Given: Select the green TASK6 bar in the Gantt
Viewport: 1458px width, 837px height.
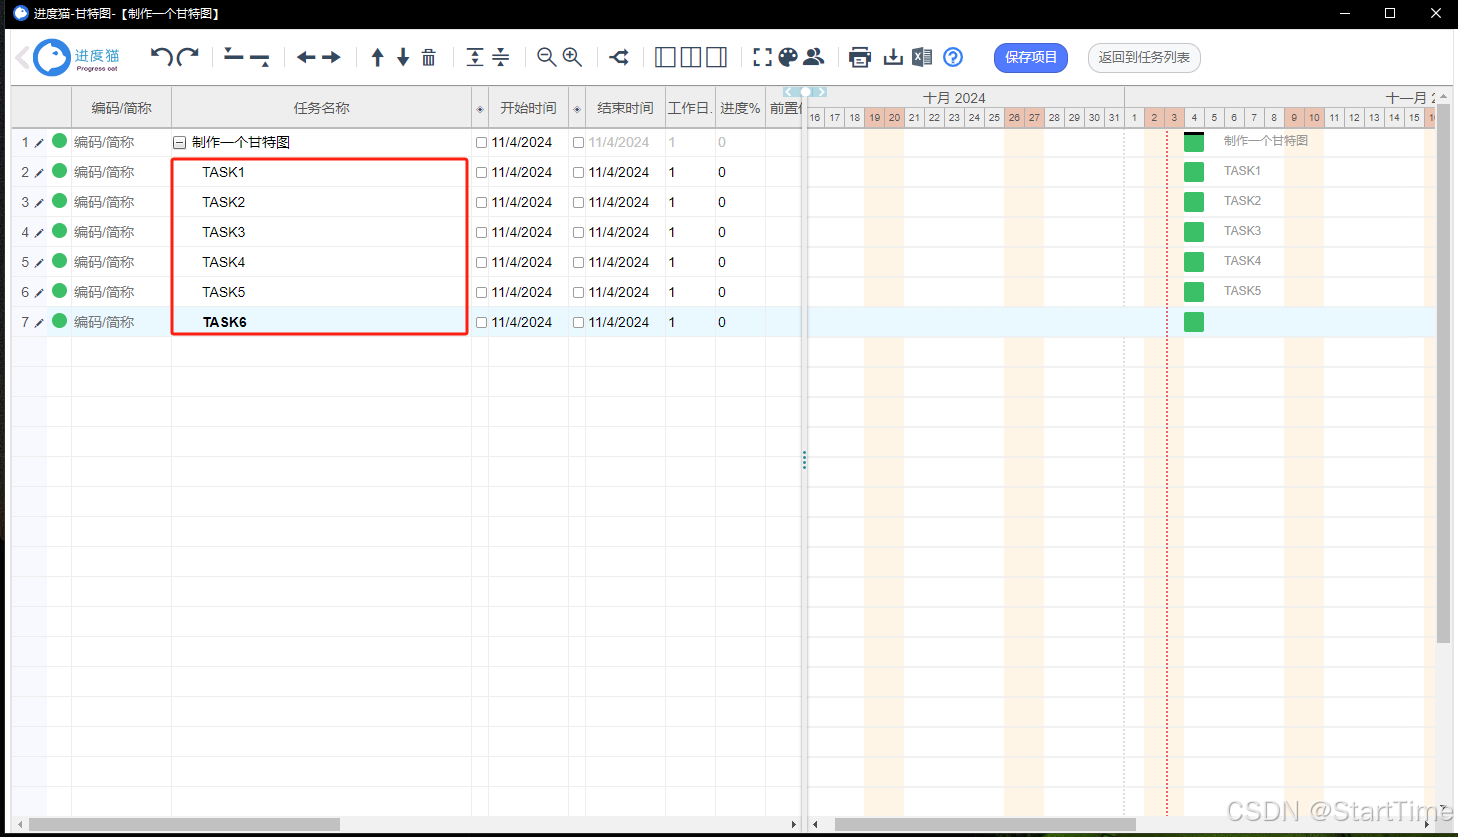Looking at the screenshot, I should [1194, 322].
